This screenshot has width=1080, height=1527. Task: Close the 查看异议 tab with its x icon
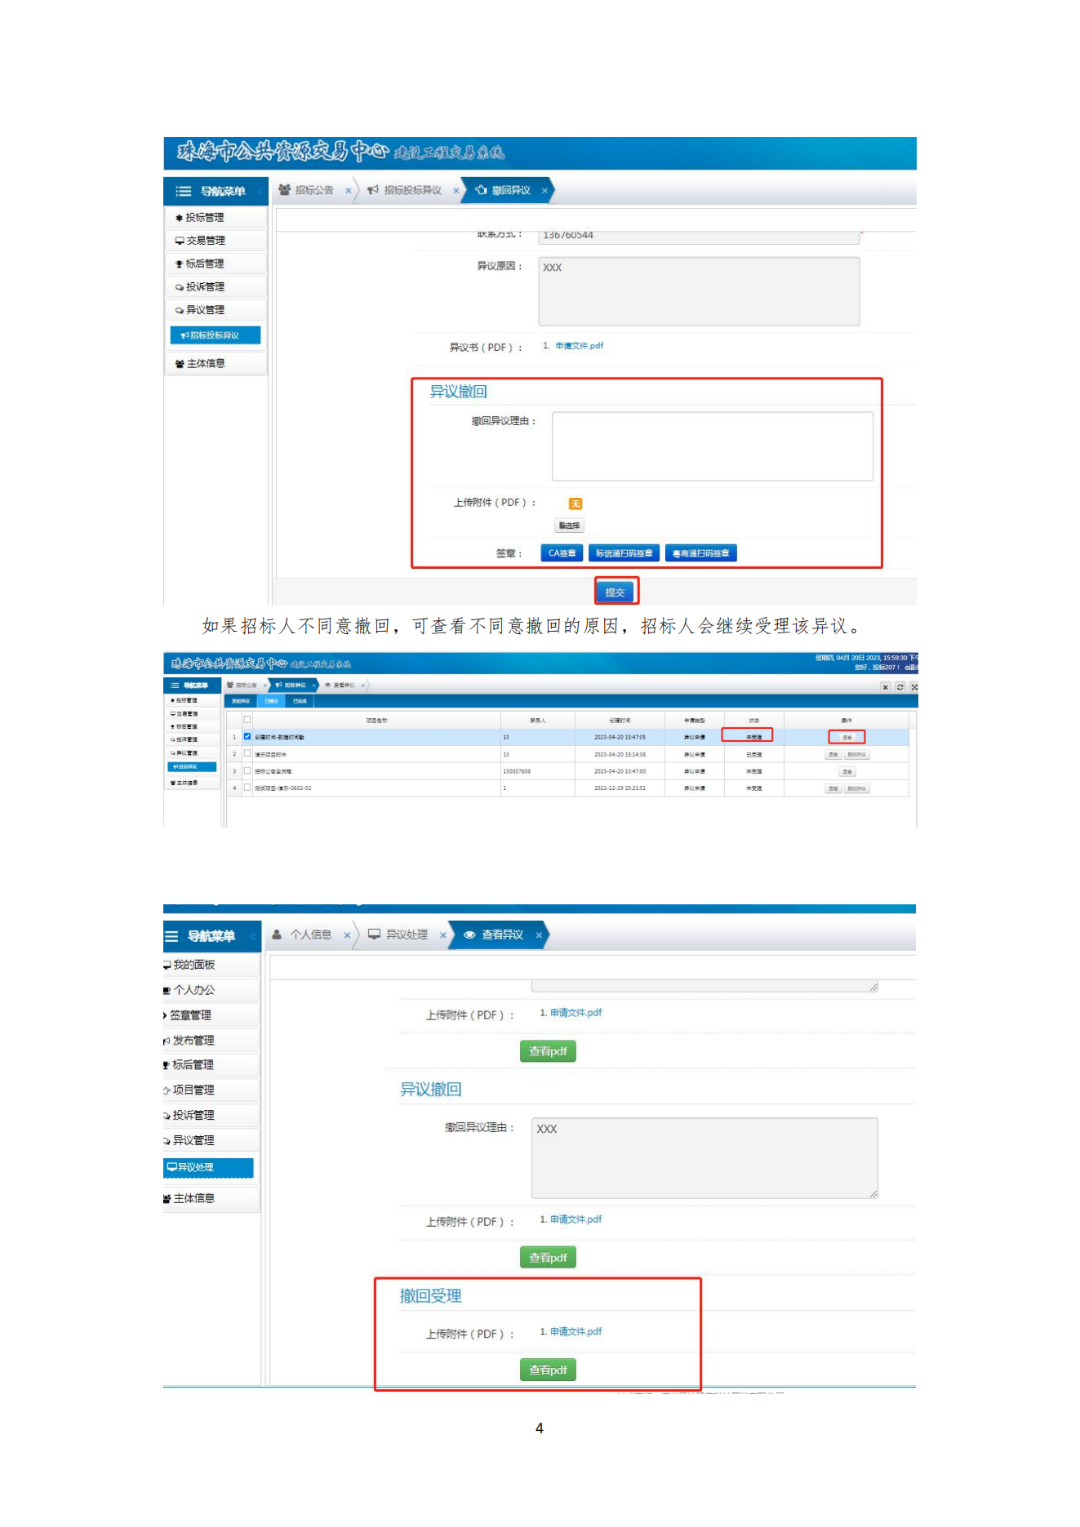[538, 935]
